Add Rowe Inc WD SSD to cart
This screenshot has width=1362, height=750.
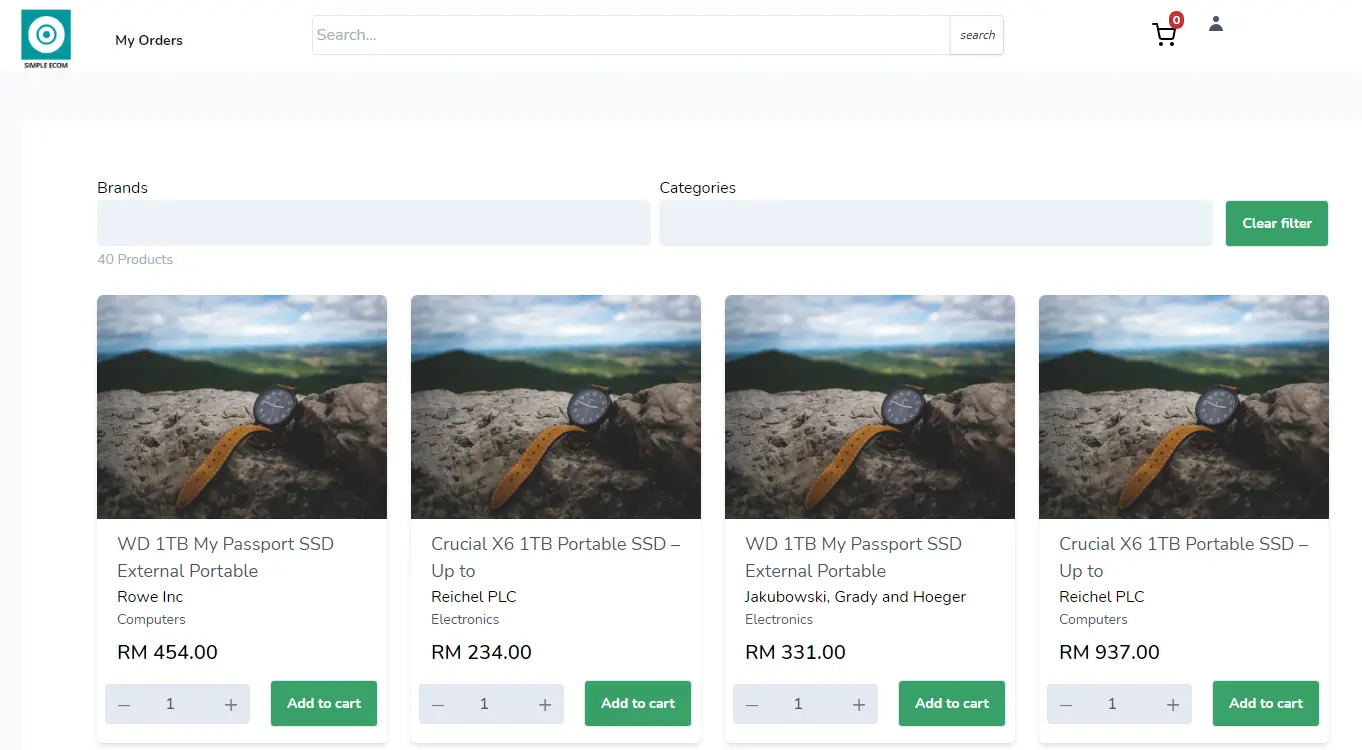(324, 703)
